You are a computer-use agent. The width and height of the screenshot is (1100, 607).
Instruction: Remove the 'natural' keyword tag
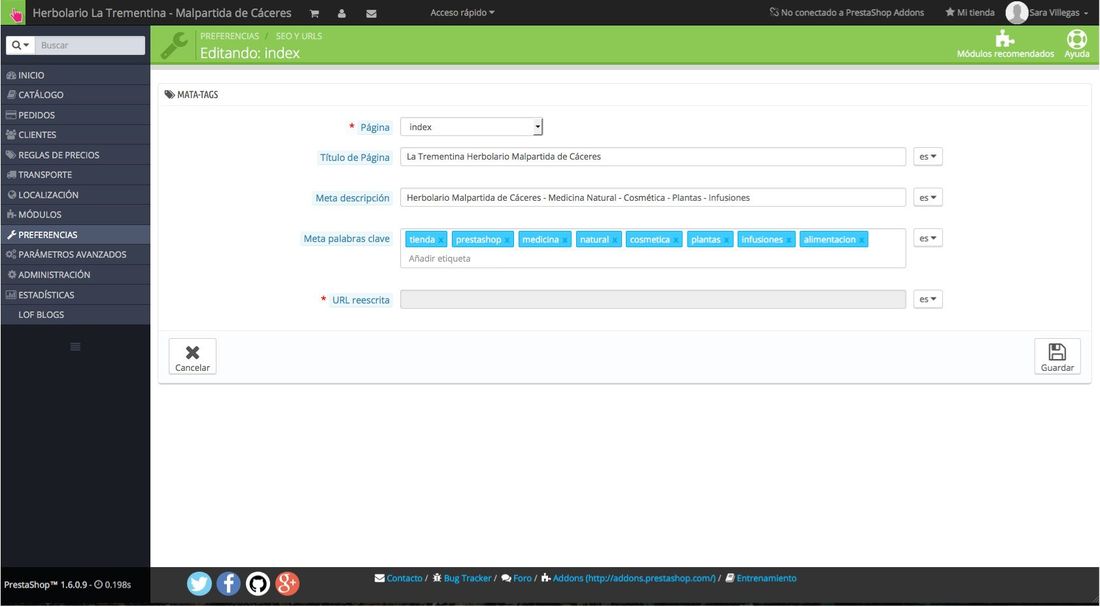[615, 240]
